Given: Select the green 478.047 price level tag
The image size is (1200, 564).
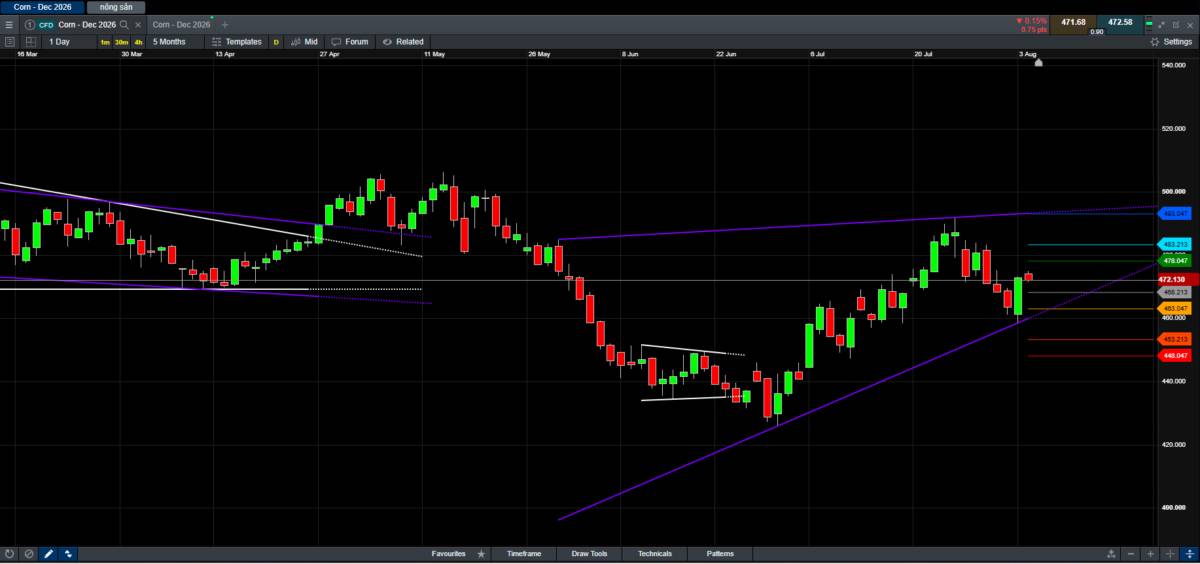Looking at the screenshot, I should pos(1172,261).
